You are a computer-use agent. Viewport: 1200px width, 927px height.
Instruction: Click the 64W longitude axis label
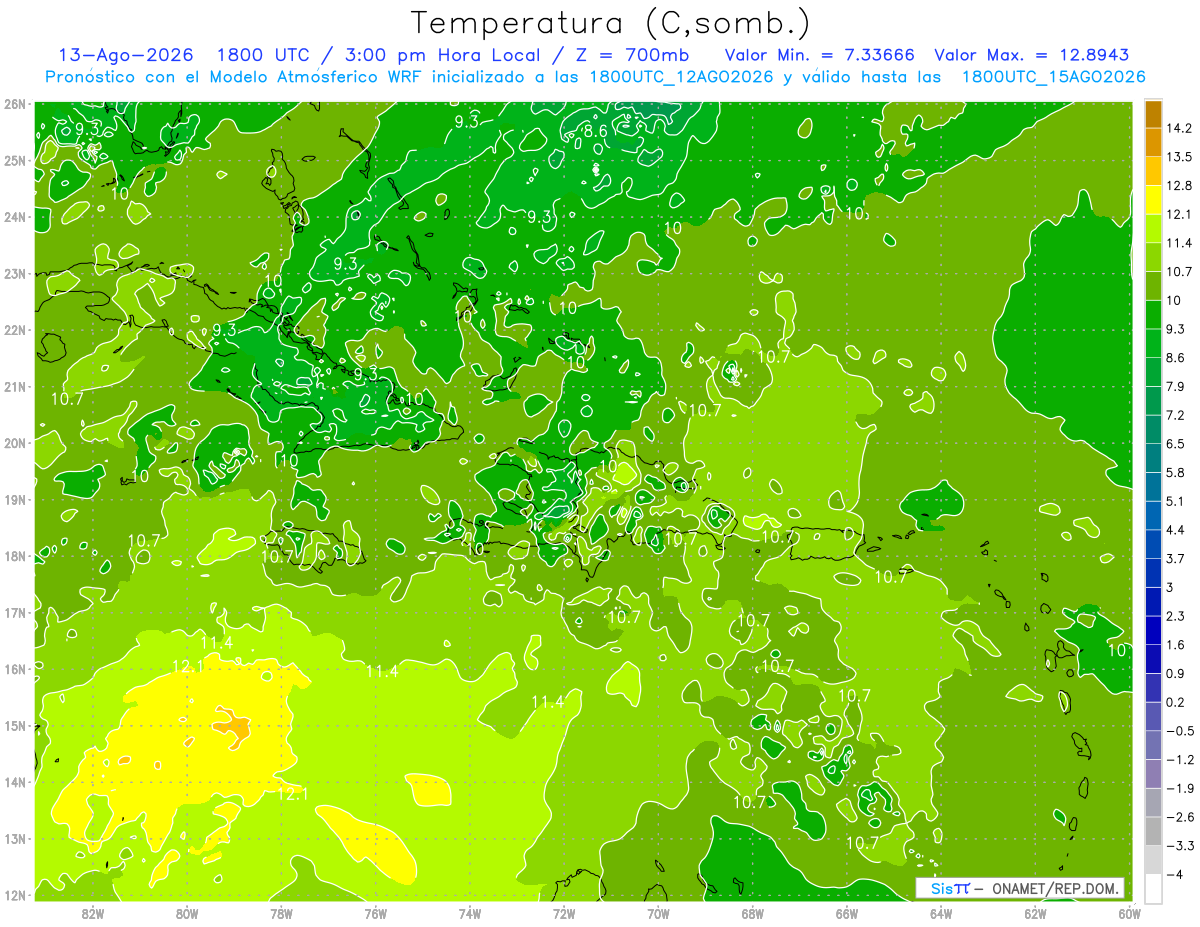click(941, 913)
